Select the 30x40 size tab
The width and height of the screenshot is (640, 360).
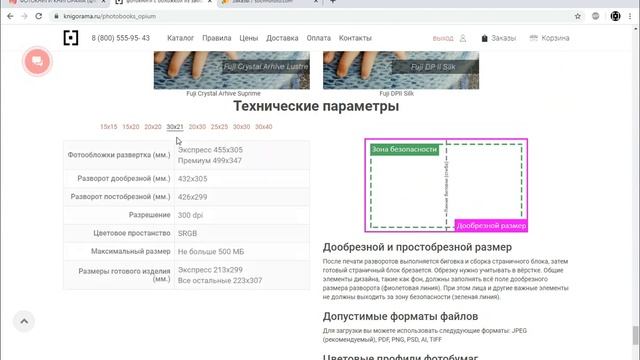(264, 127)
